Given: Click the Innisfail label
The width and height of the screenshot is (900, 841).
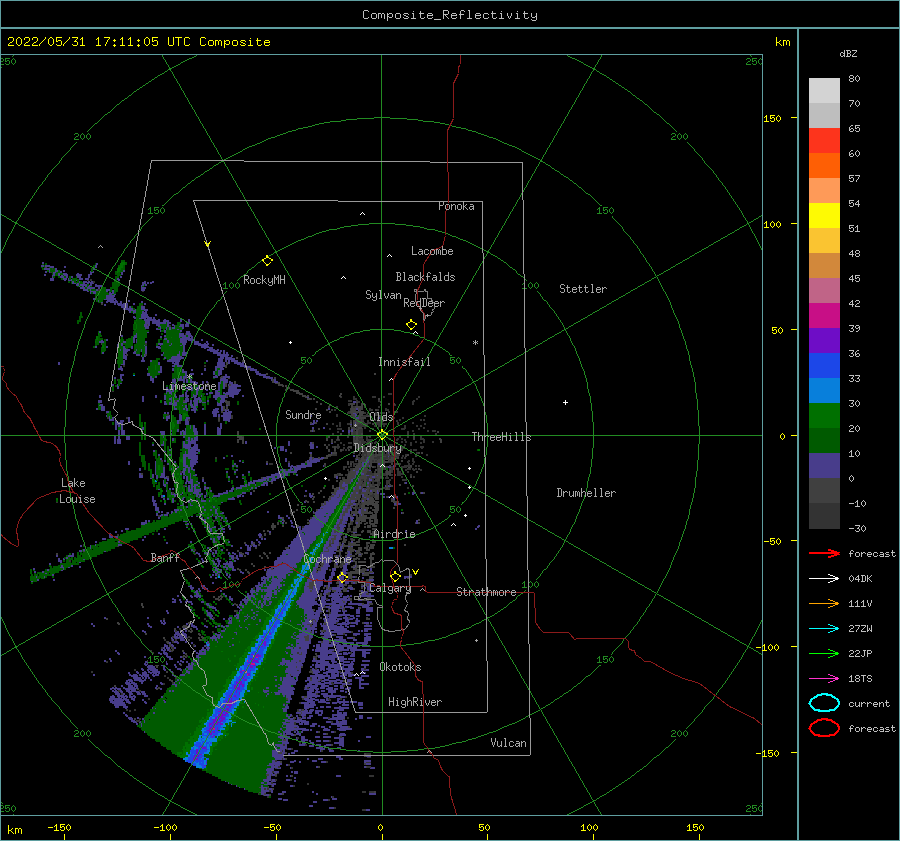Looking at the screenshot, I should [x=404, y=362].
